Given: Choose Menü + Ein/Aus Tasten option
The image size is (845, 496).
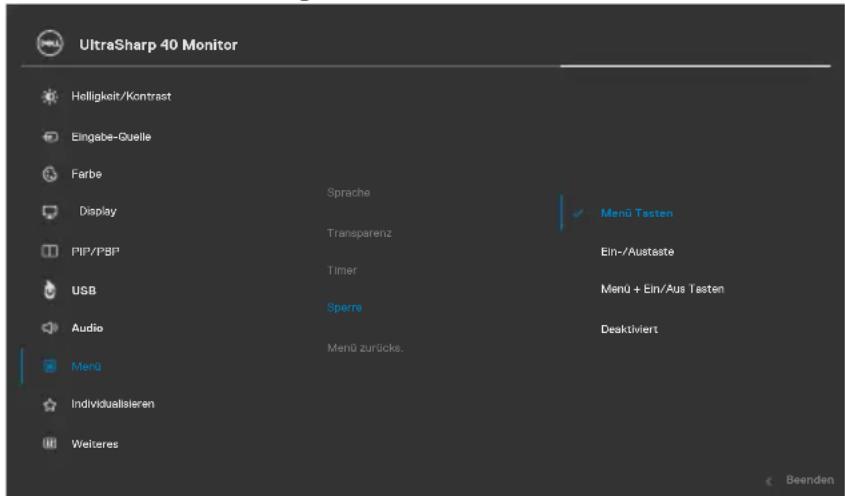Looking at the screenshot, I should click(662, 289).
